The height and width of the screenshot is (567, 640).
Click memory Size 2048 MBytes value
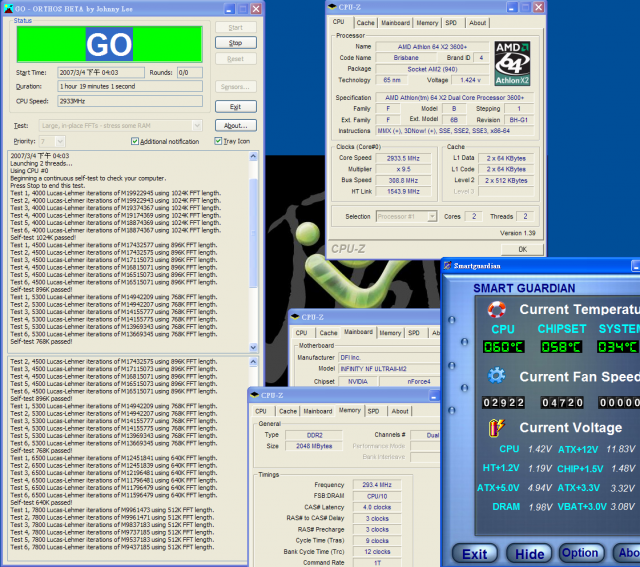(314, 446)
